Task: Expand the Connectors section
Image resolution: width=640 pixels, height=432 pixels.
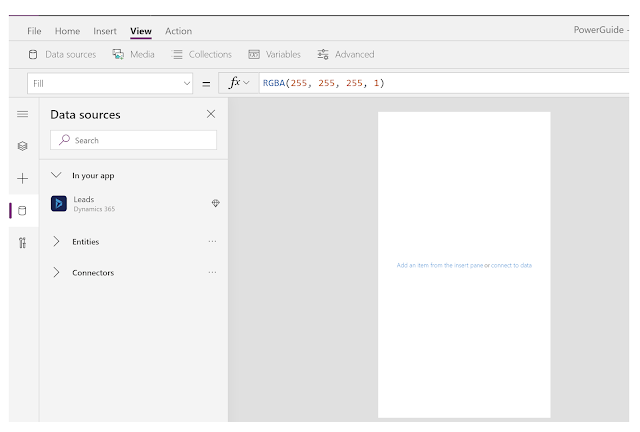Action: 56,272
